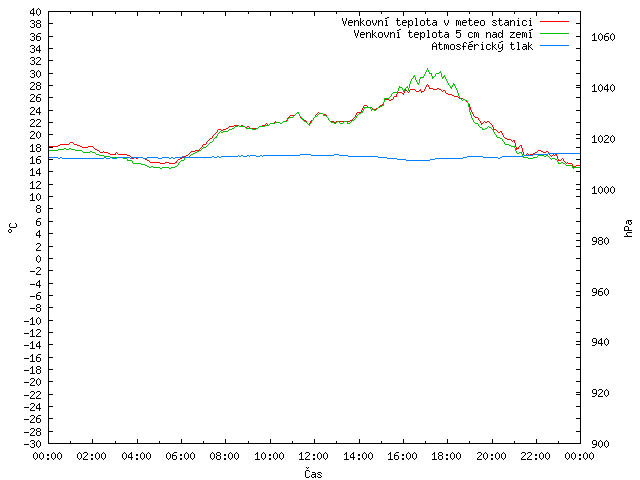Click right axis label 1000

click(603, 190)
